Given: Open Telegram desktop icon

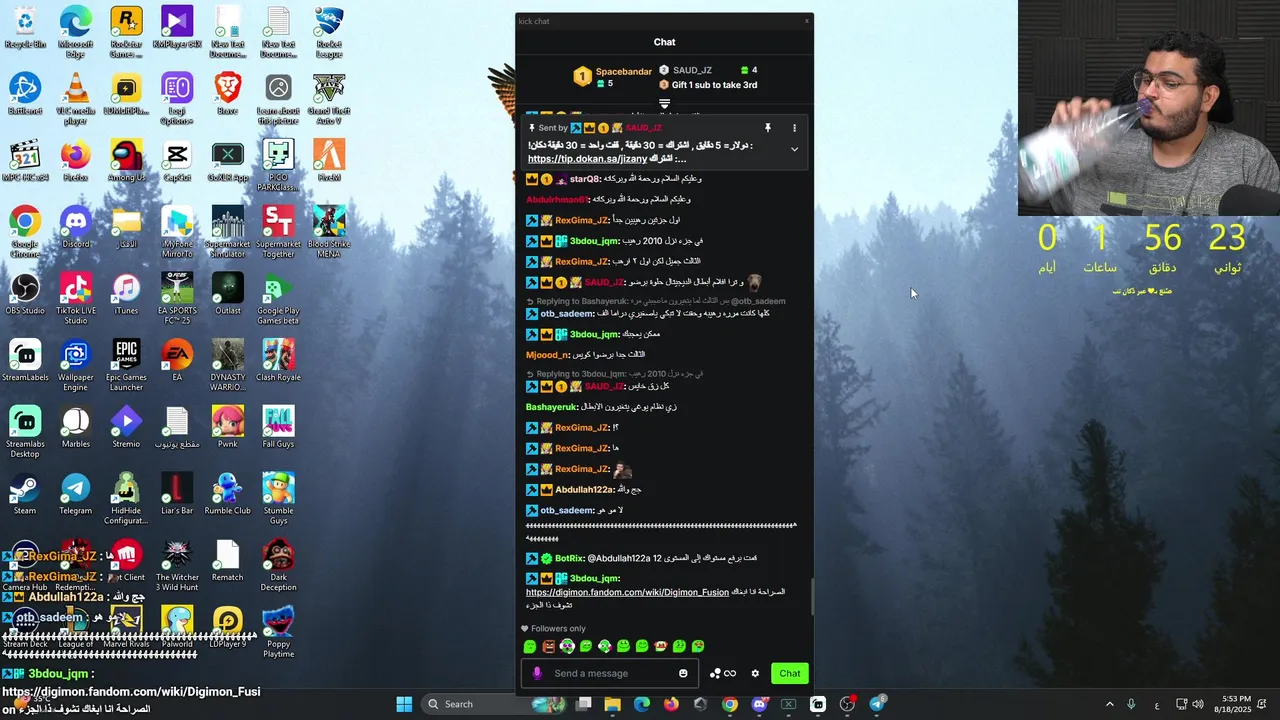Looking at the screenshot, I should coord(75,493).
